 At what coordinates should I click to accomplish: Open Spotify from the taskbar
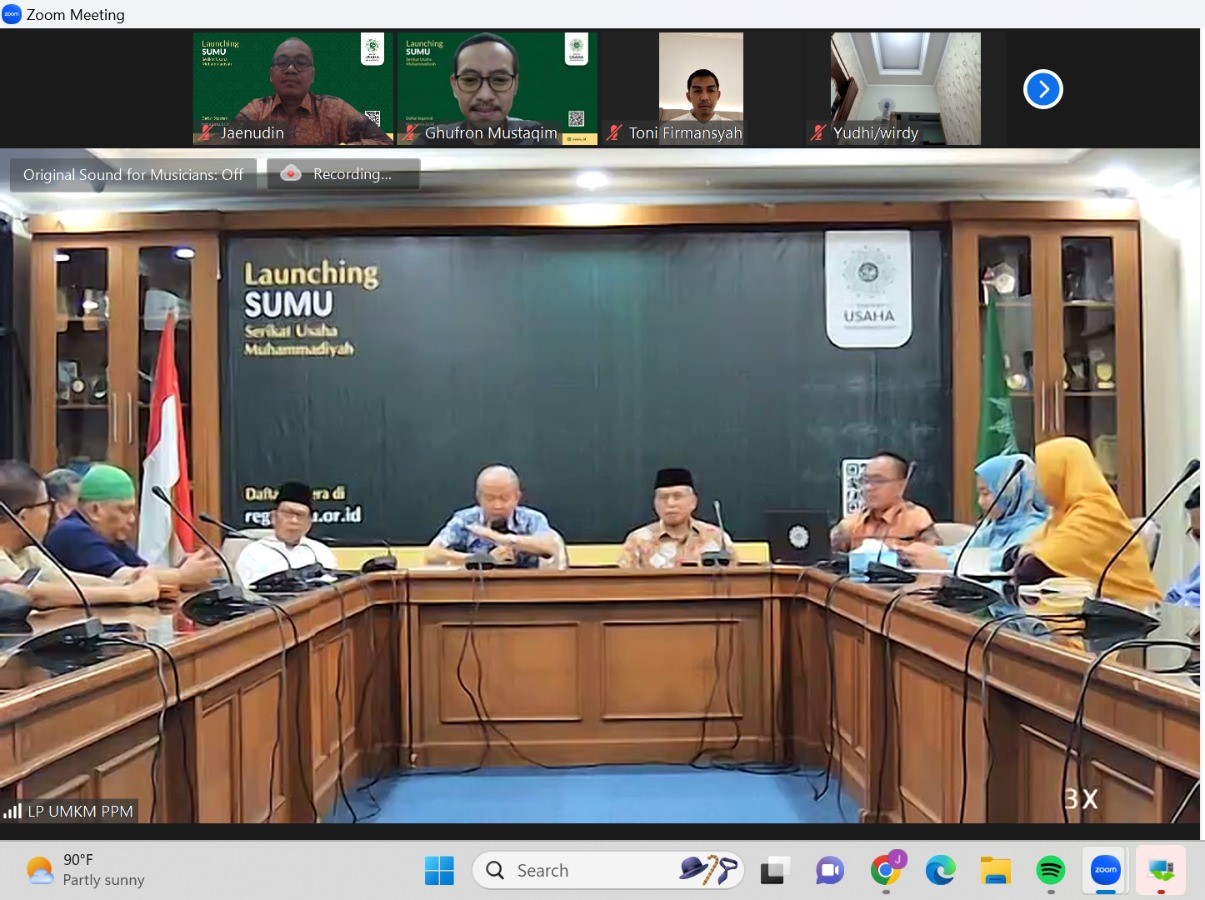[x=1050, y=871]
